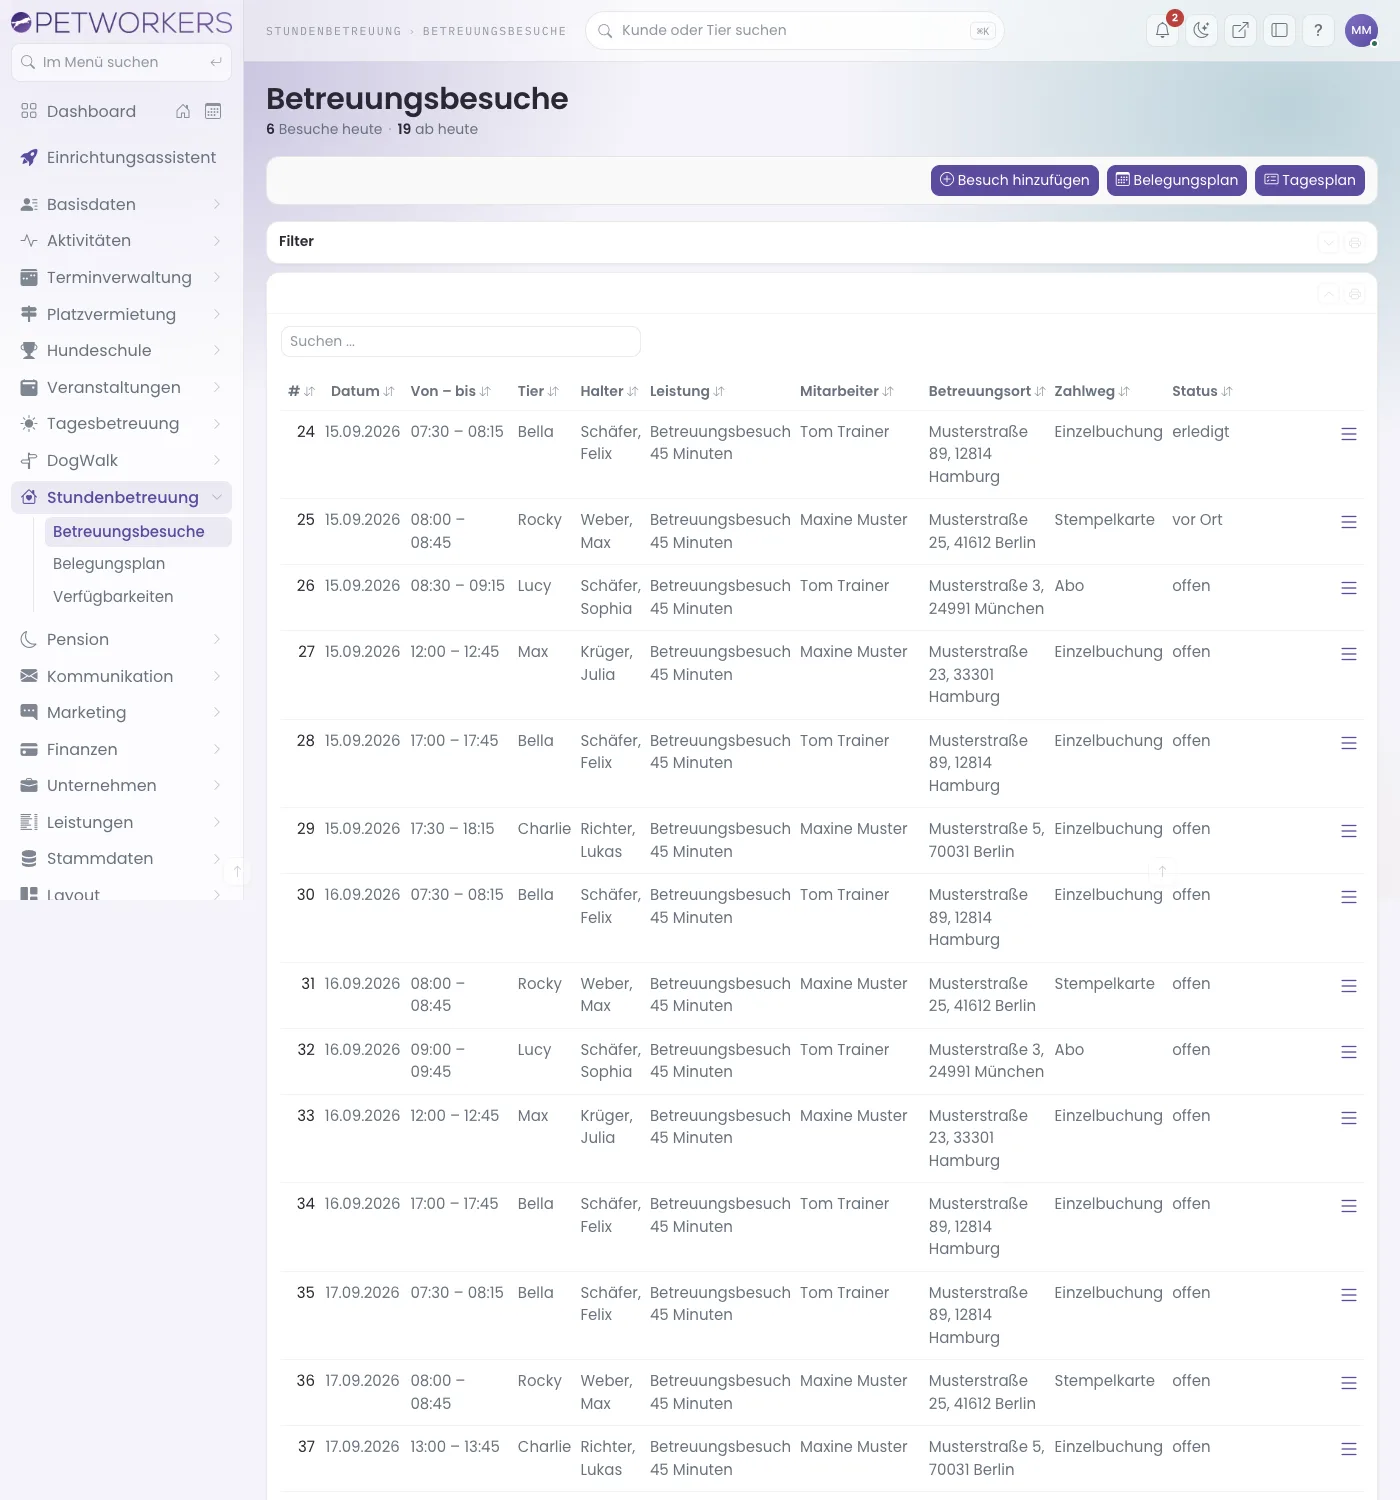The height and width of the screenshot is (1500, 1400).
Task: Click print icon in Filter panel
Action: pyautogui.click(x=1355, y=242)
